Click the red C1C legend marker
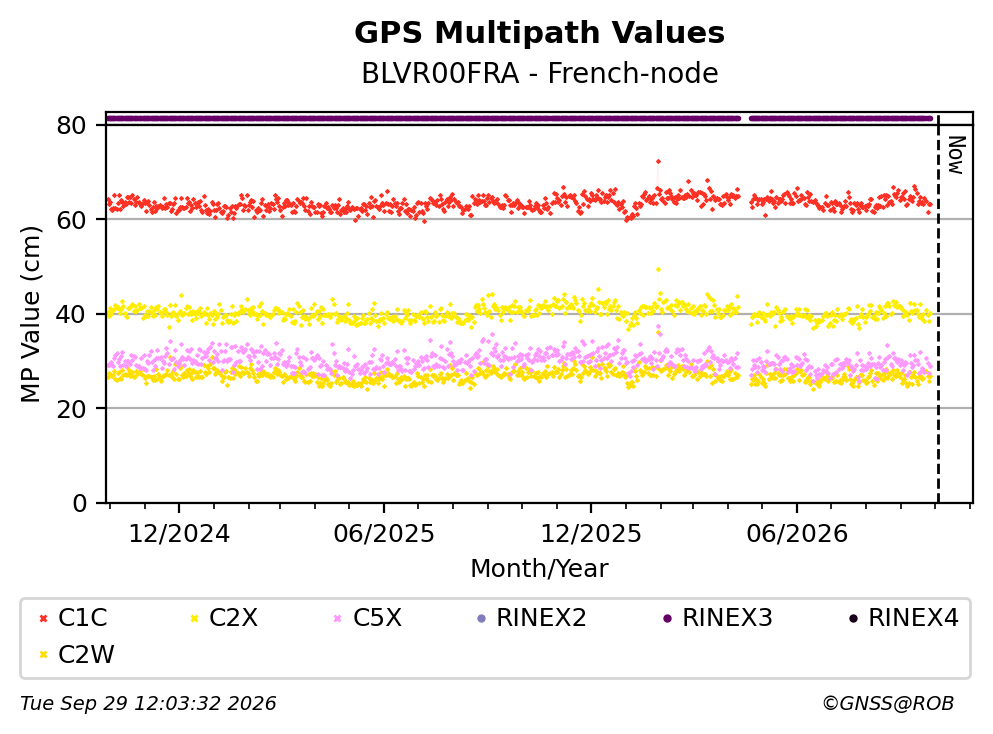993x734 pixels. [x=43, y=618]
